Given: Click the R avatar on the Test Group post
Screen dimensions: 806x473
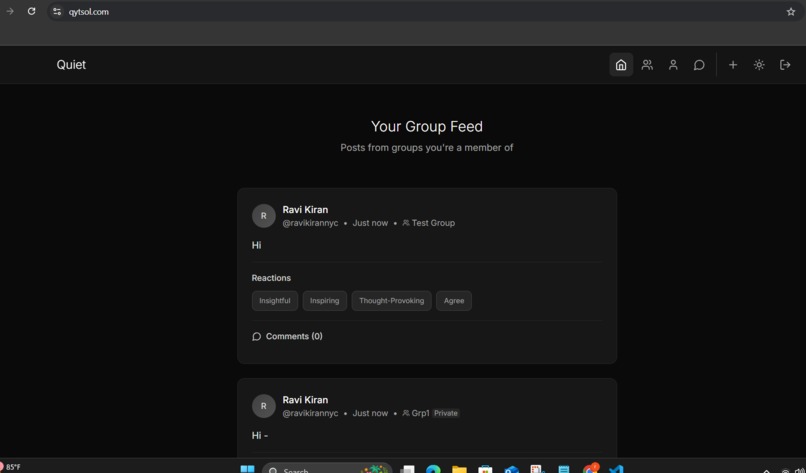Looking at the screenshot, I should click(x=264, y=216).
